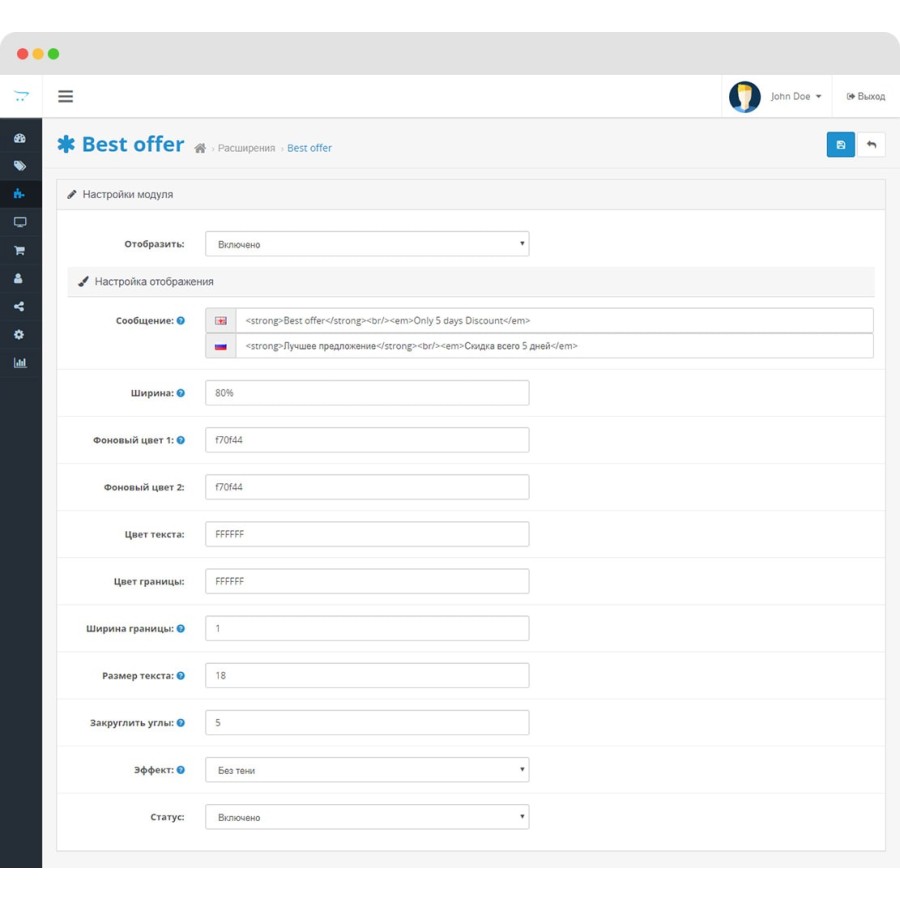The width and height of the screenshot is (900, 900).
Task: Click the cart logo in header
Action: click(21, 96)
